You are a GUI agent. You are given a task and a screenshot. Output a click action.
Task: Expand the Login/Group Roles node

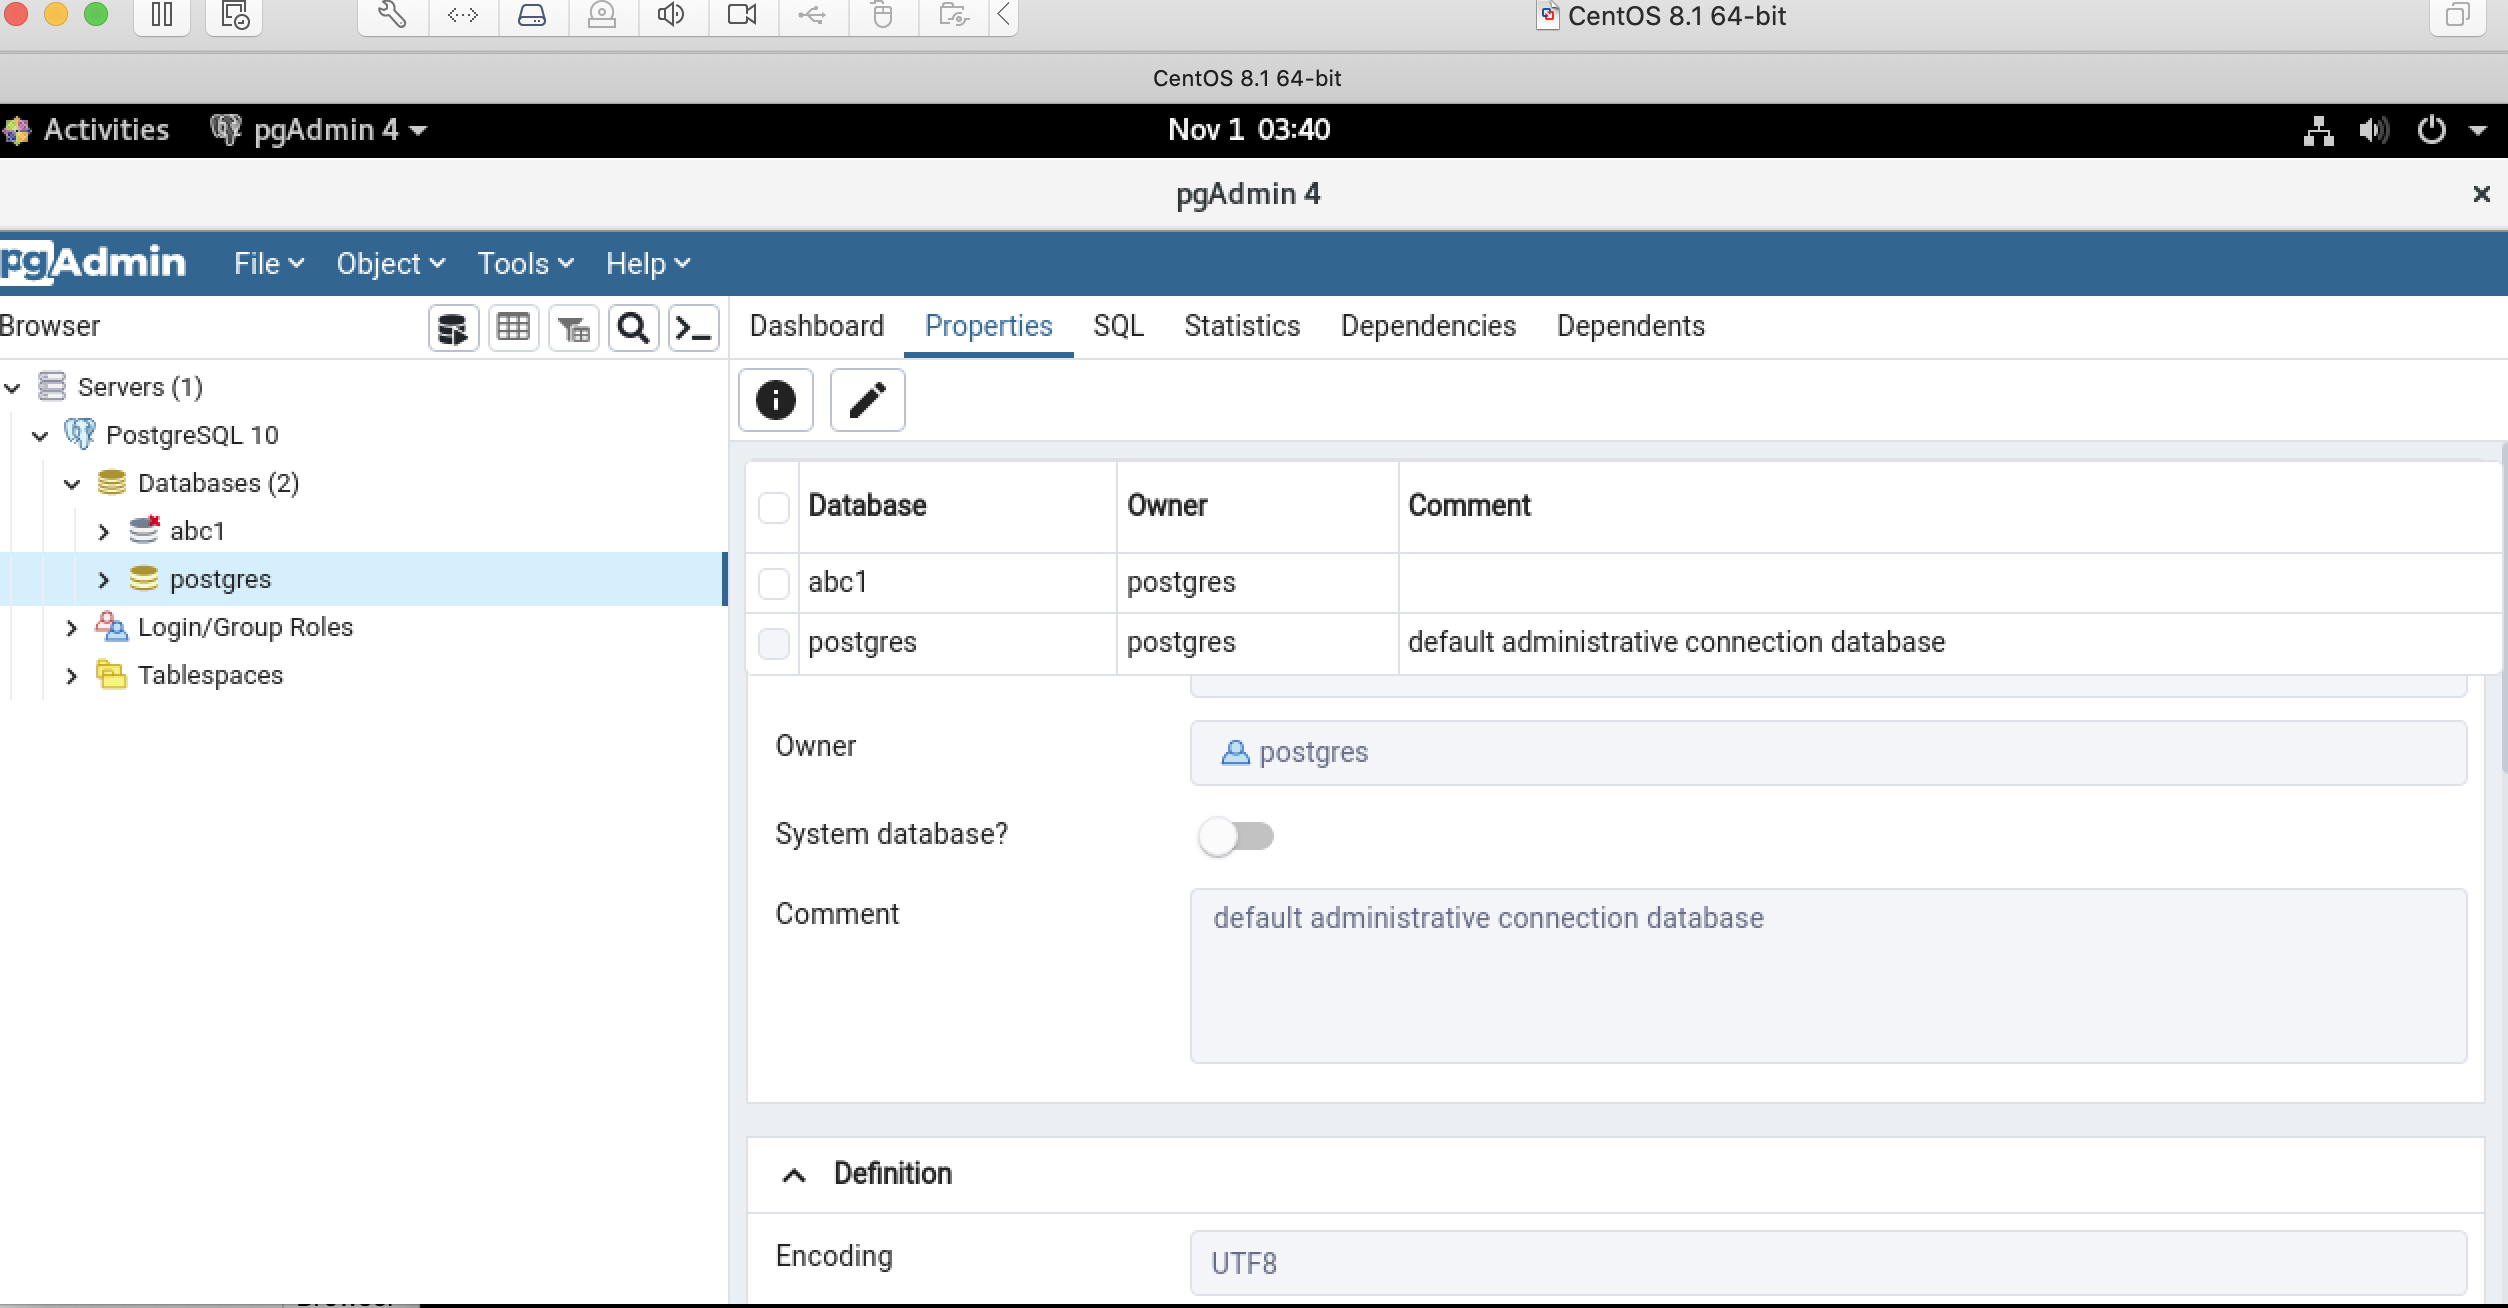point(72,627)
